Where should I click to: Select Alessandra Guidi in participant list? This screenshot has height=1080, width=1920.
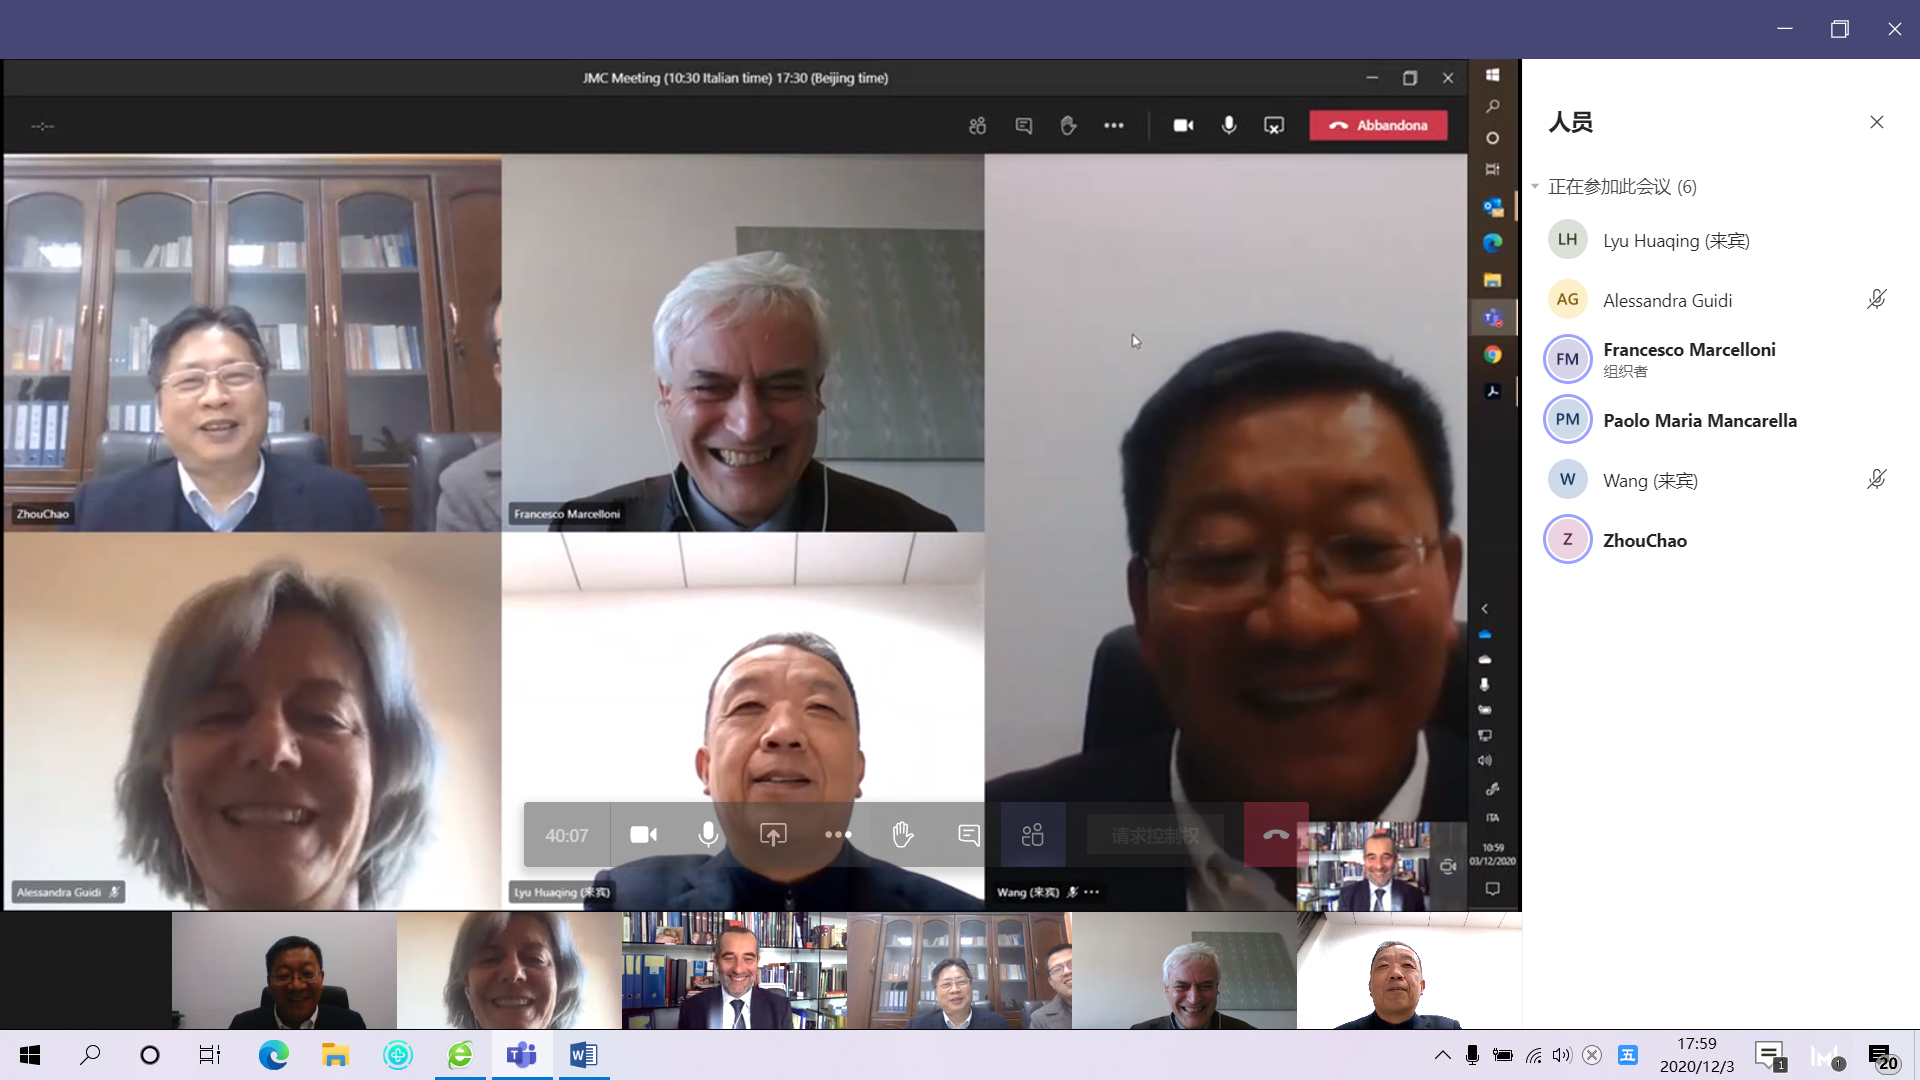click(1720, 300)
